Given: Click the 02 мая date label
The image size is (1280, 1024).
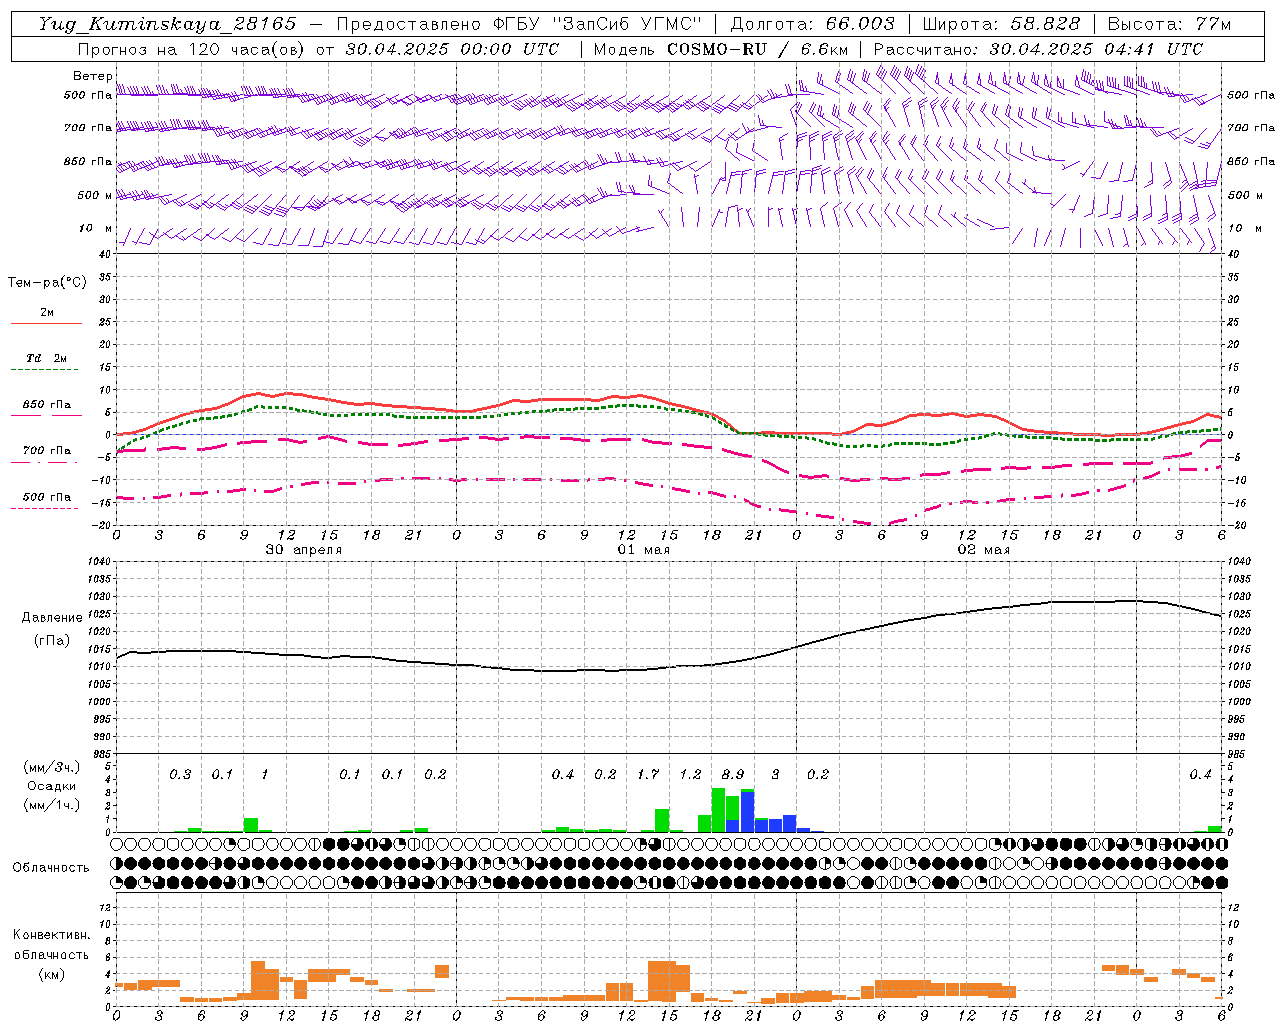Looking at the screenshot, I should [x=983, y=549].
